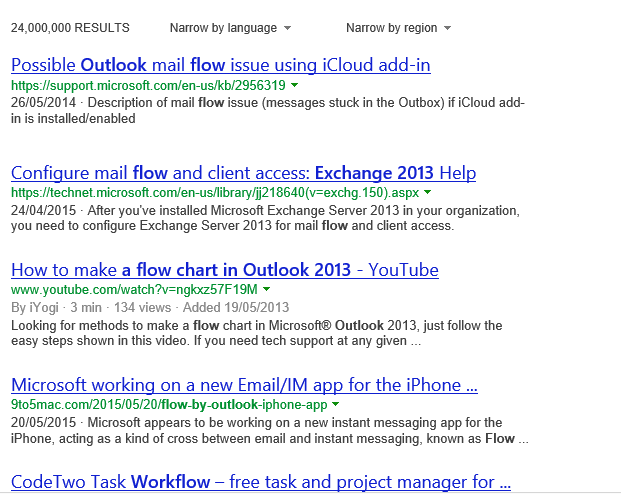621x494 pixels.
Task: Open the iCloud add-in mail flow issue result
Action: click(220, 65)
